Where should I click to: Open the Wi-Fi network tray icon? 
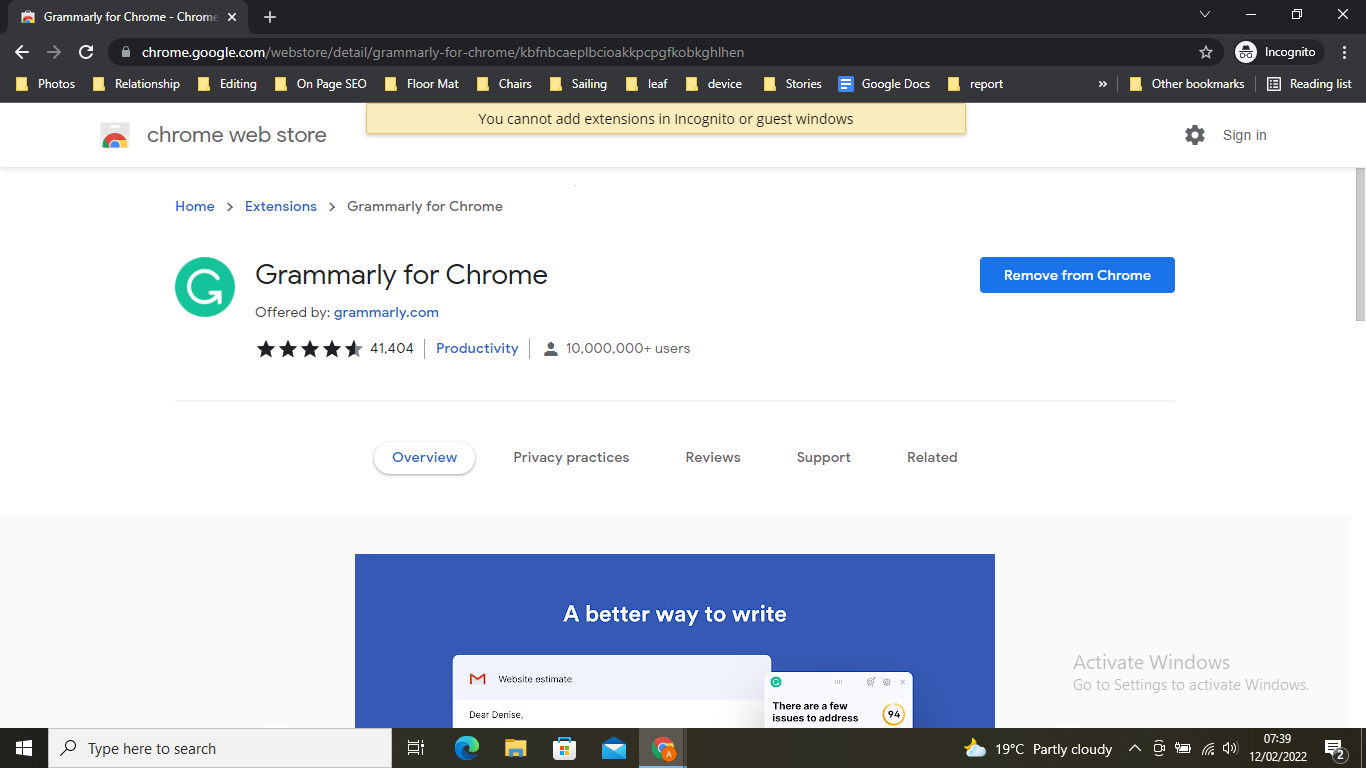(x=1207, y=748)
